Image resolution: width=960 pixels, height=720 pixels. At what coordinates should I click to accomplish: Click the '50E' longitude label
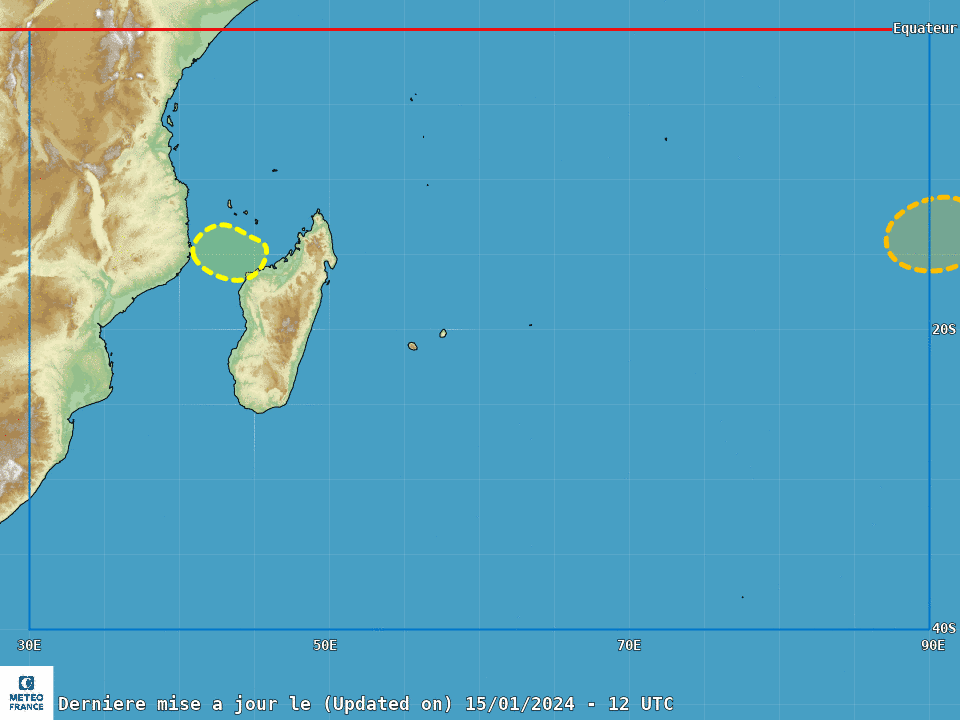325,645
